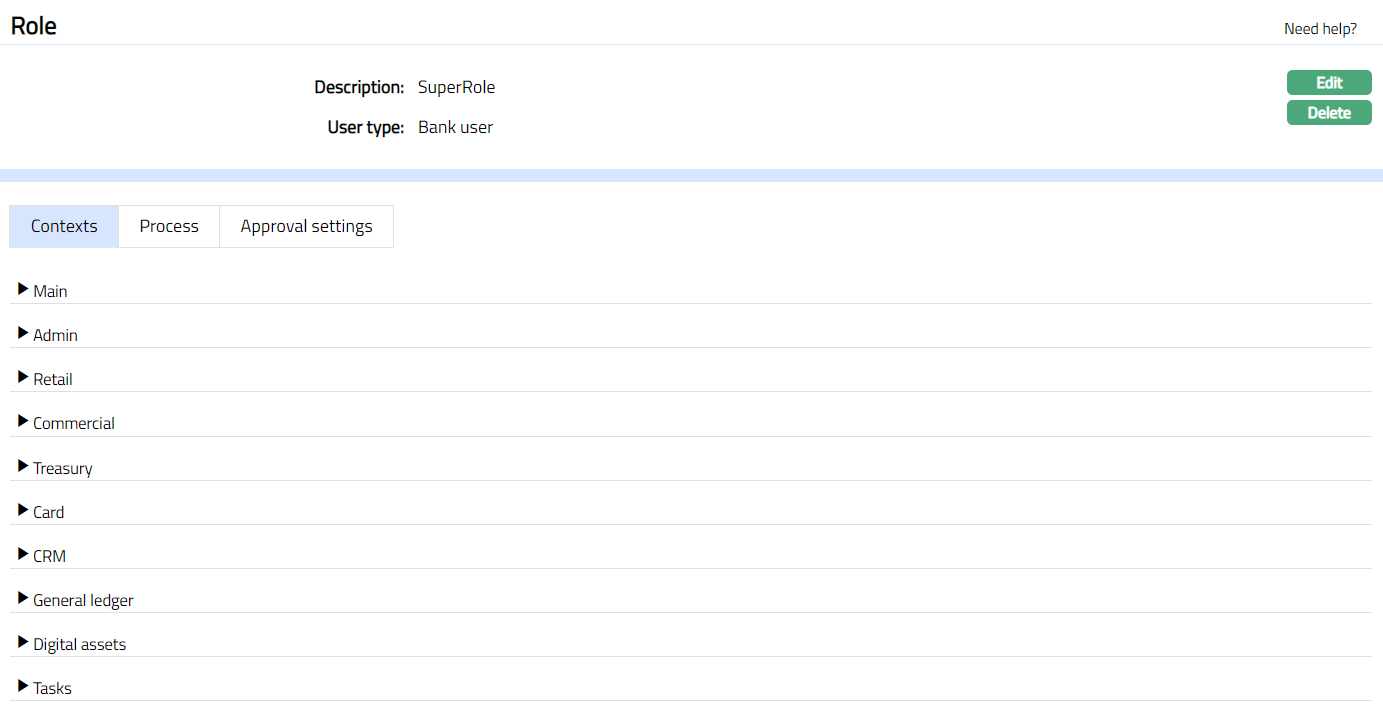The image size is (1383, 713).
Task: Click the triangle icon beside CRM
Action: pyautogui.click(x=24, y=555)
